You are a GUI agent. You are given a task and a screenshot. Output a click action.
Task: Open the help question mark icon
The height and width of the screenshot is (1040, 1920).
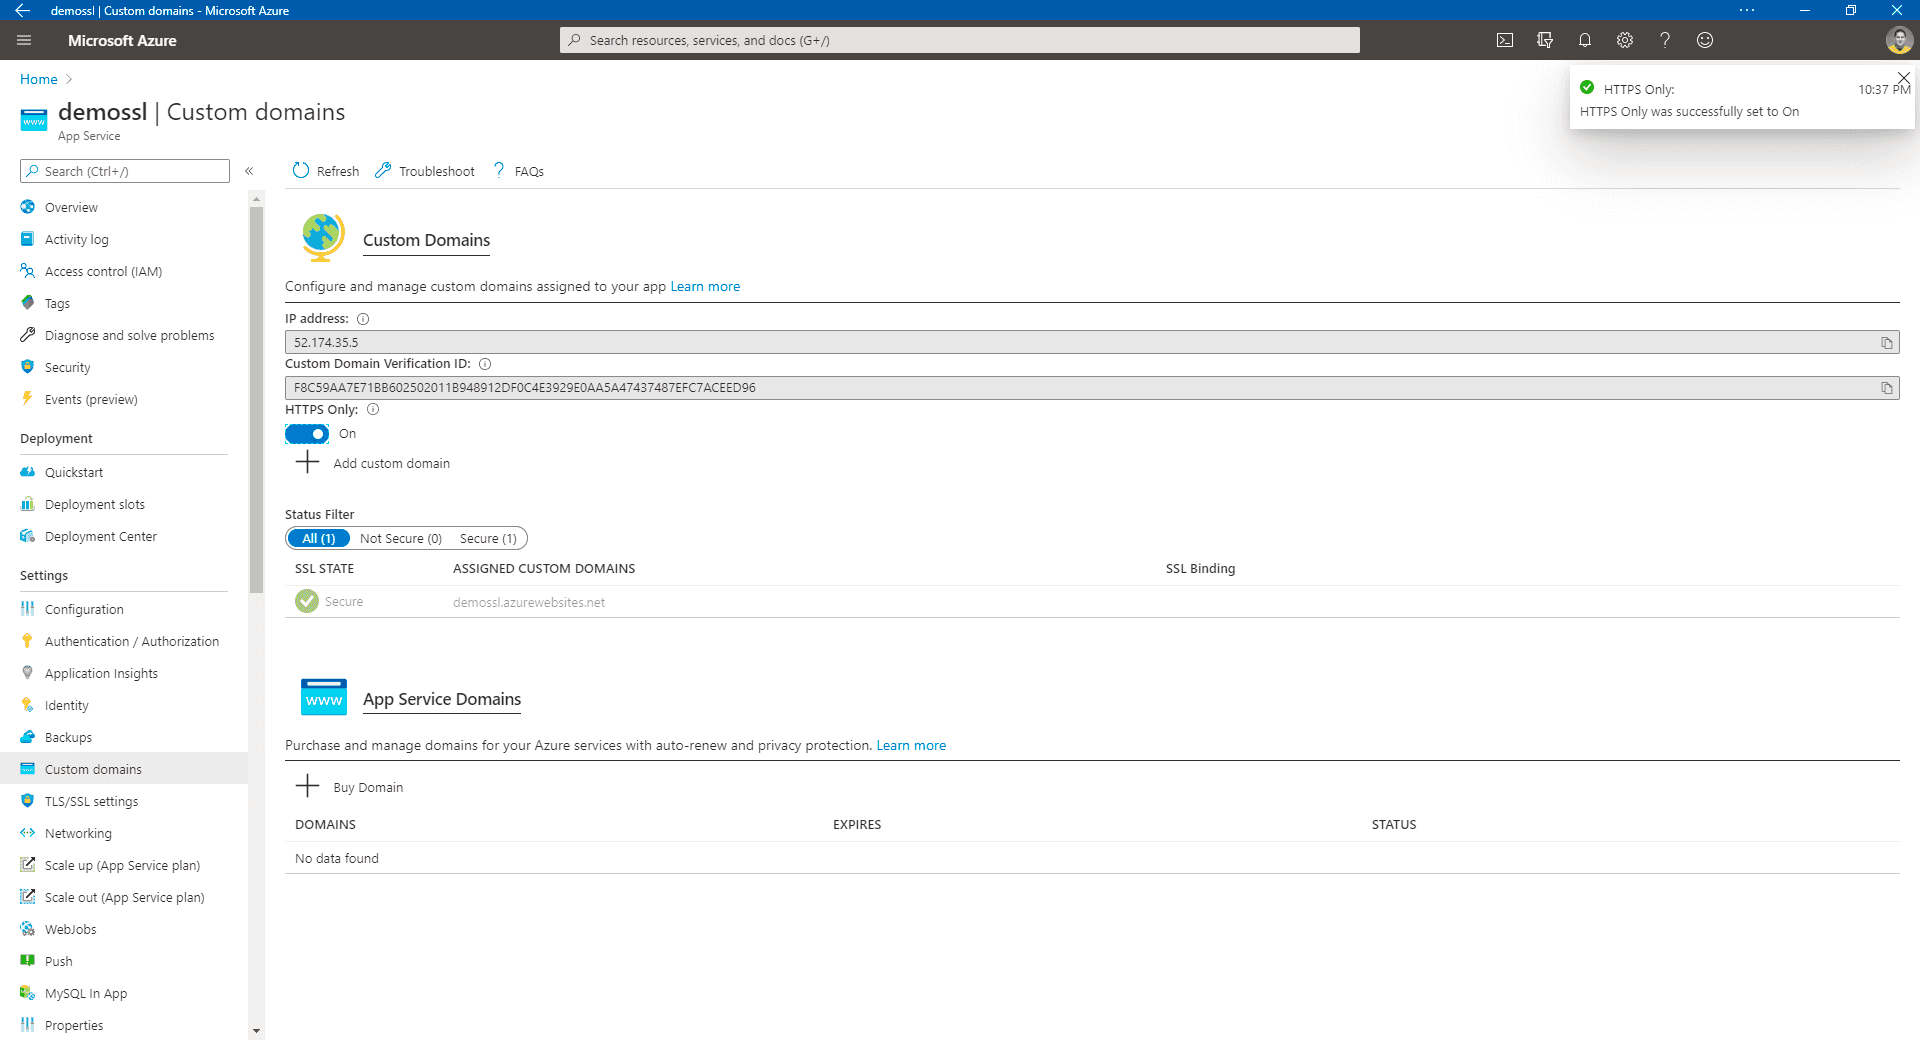(1665, 40)
